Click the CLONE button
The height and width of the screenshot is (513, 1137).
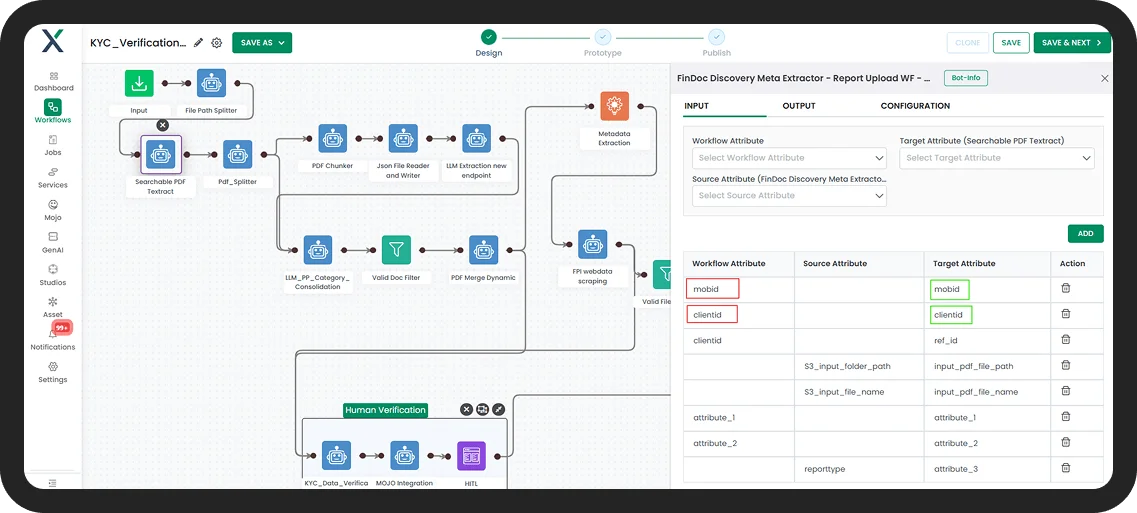pos(967,43)
